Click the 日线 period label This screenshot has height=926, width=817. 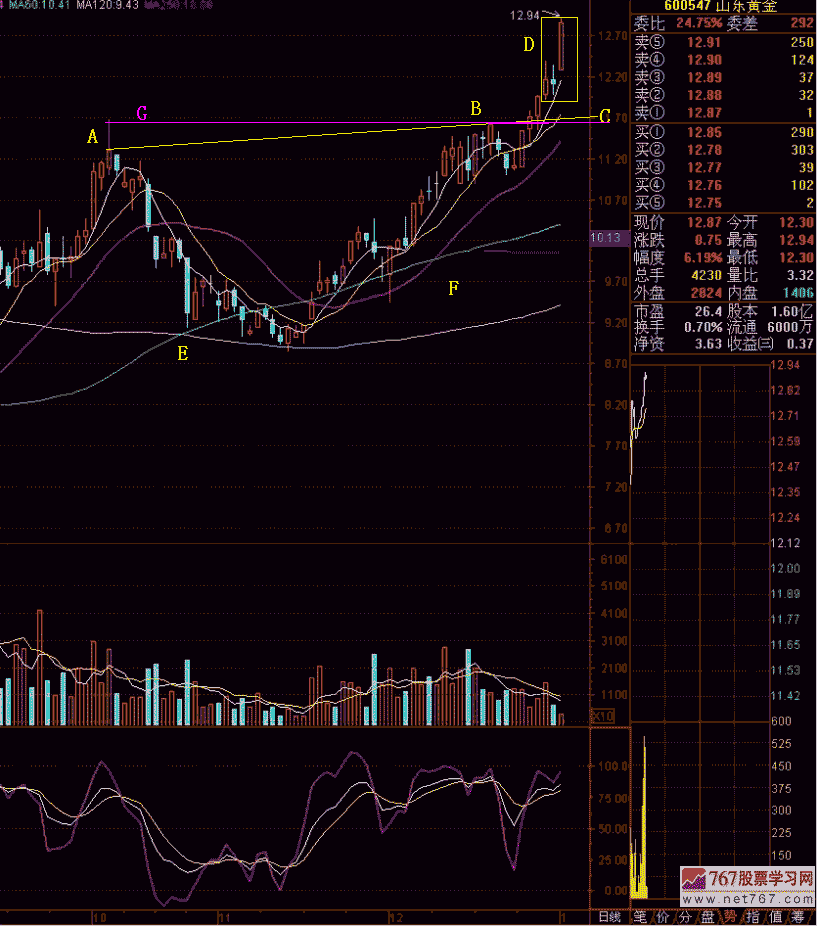[609, 917]
